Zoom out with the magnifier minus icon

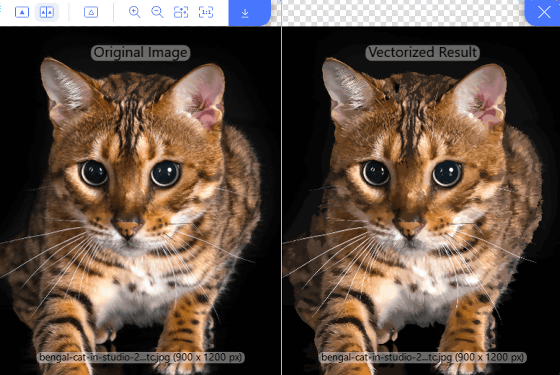(157, 12)
